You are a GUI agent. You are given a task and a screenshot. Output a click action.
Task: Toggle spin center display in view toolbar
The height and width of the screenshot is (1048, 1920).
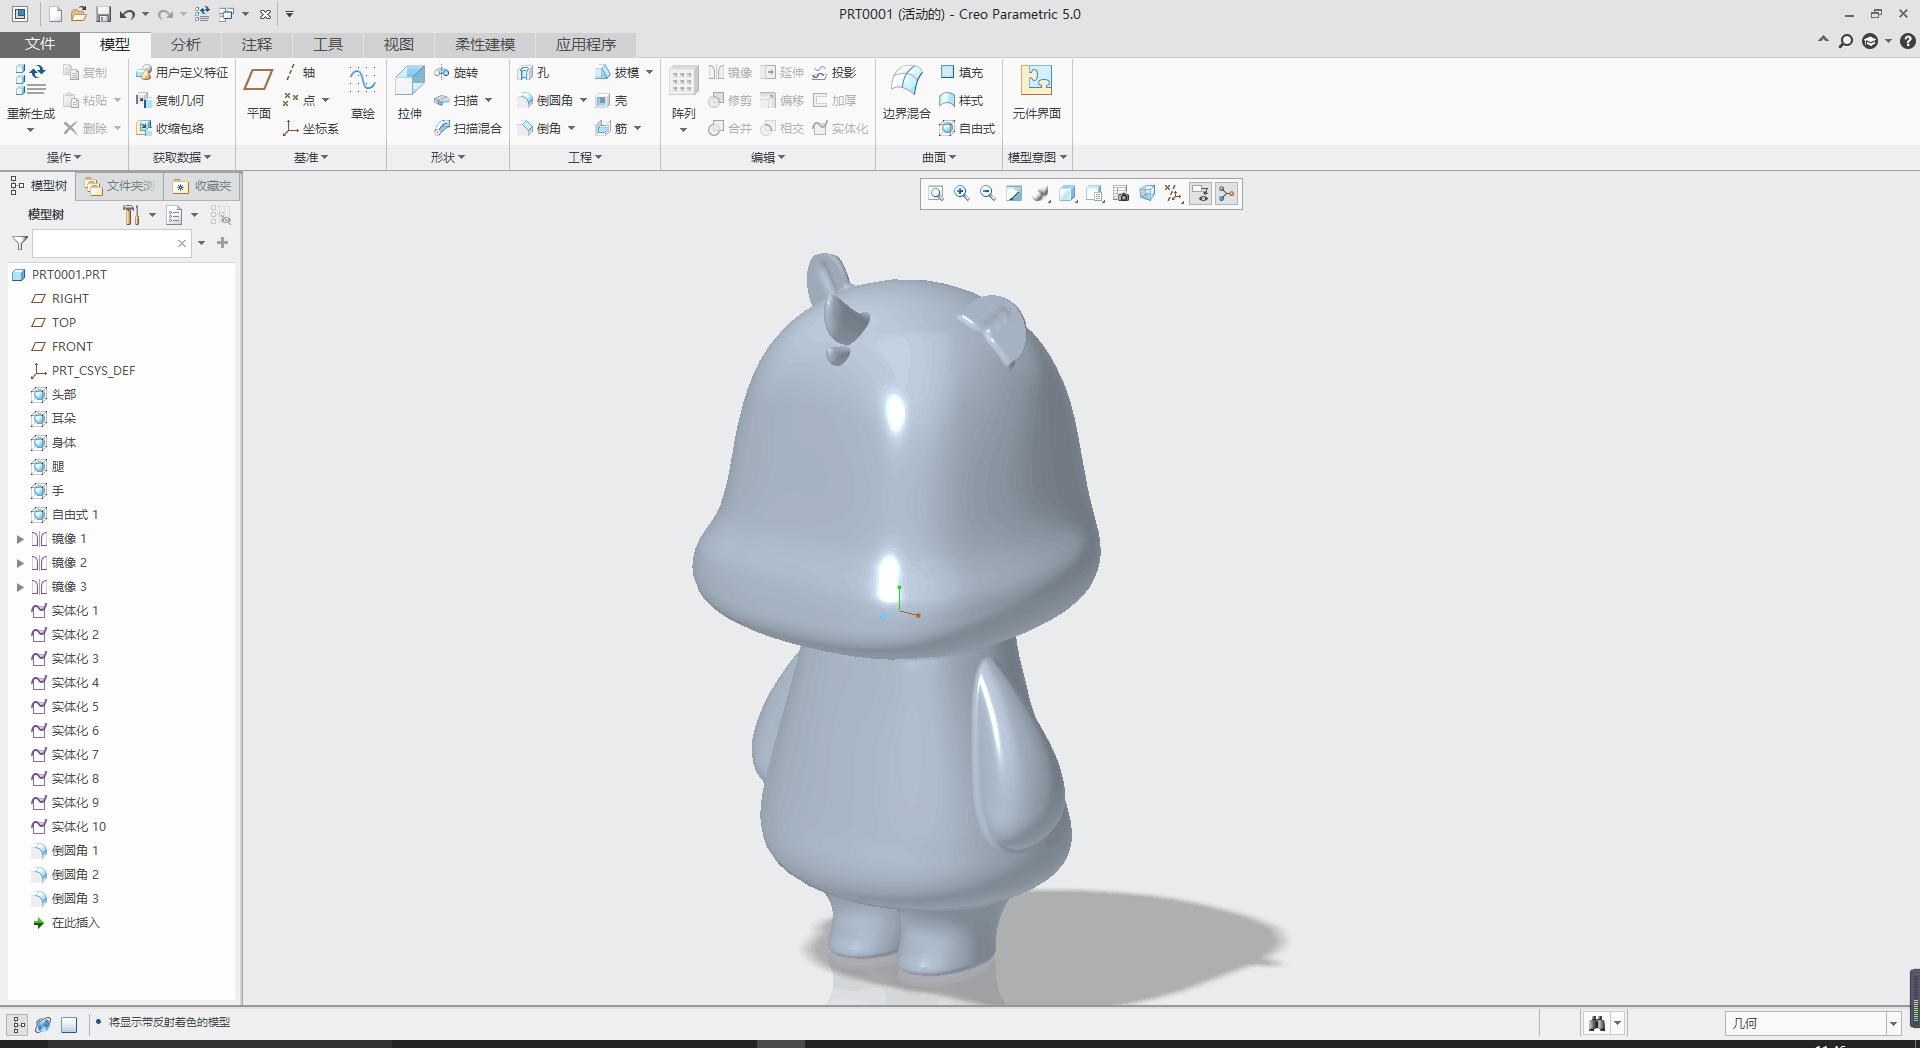tap(1227, 194)
